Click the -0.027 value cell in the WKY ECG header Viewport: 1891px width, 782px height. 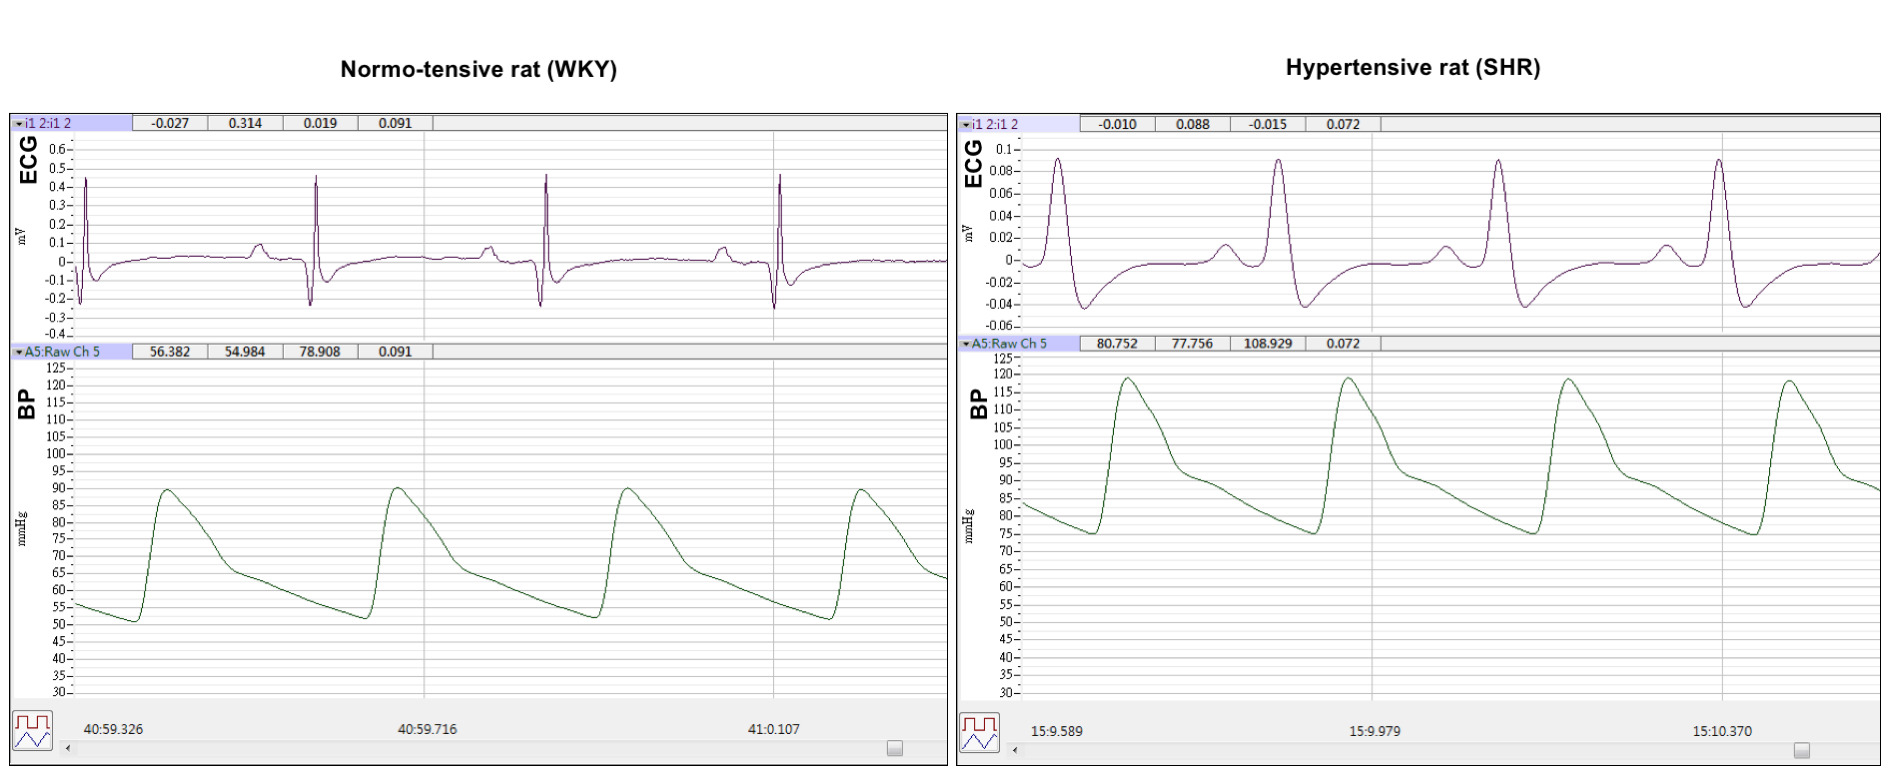tap(170, 123)
